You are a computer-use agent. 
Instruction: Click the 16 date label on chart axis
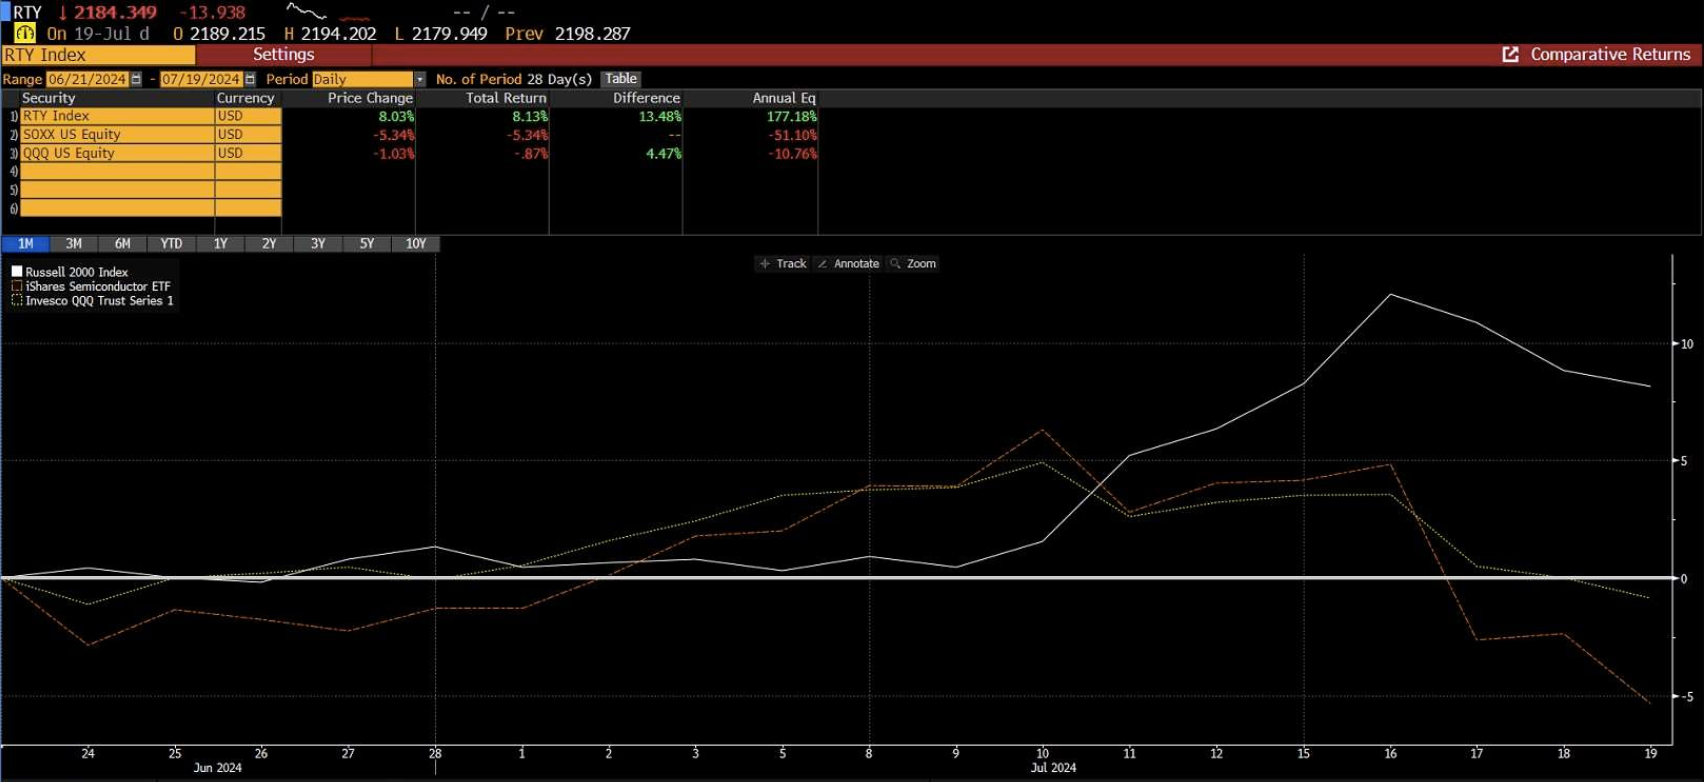point(1390,753)
